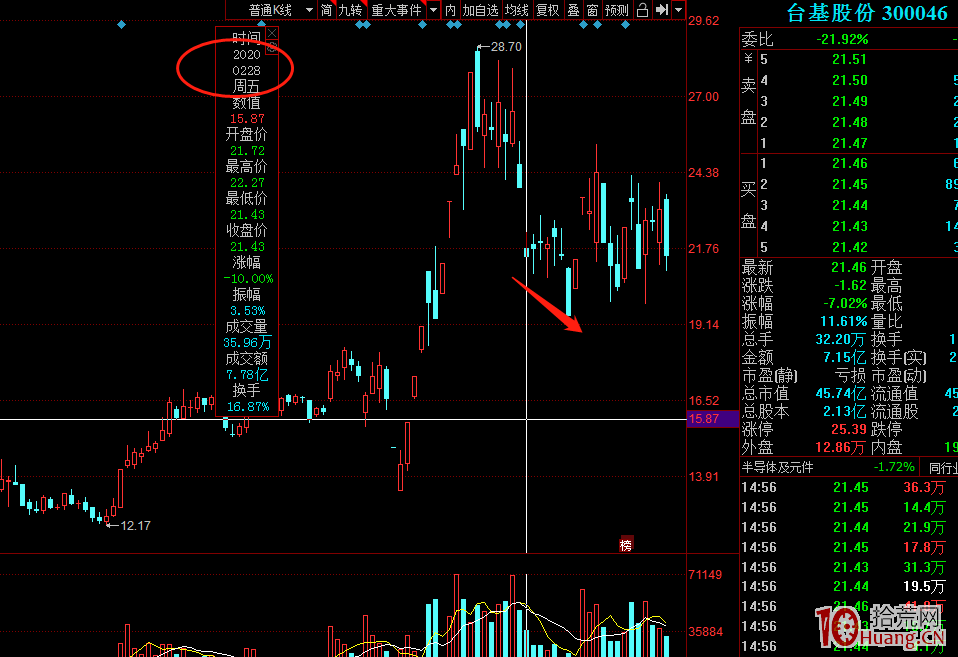Click the rightmost blue diamond event marker

coord(625,24)
